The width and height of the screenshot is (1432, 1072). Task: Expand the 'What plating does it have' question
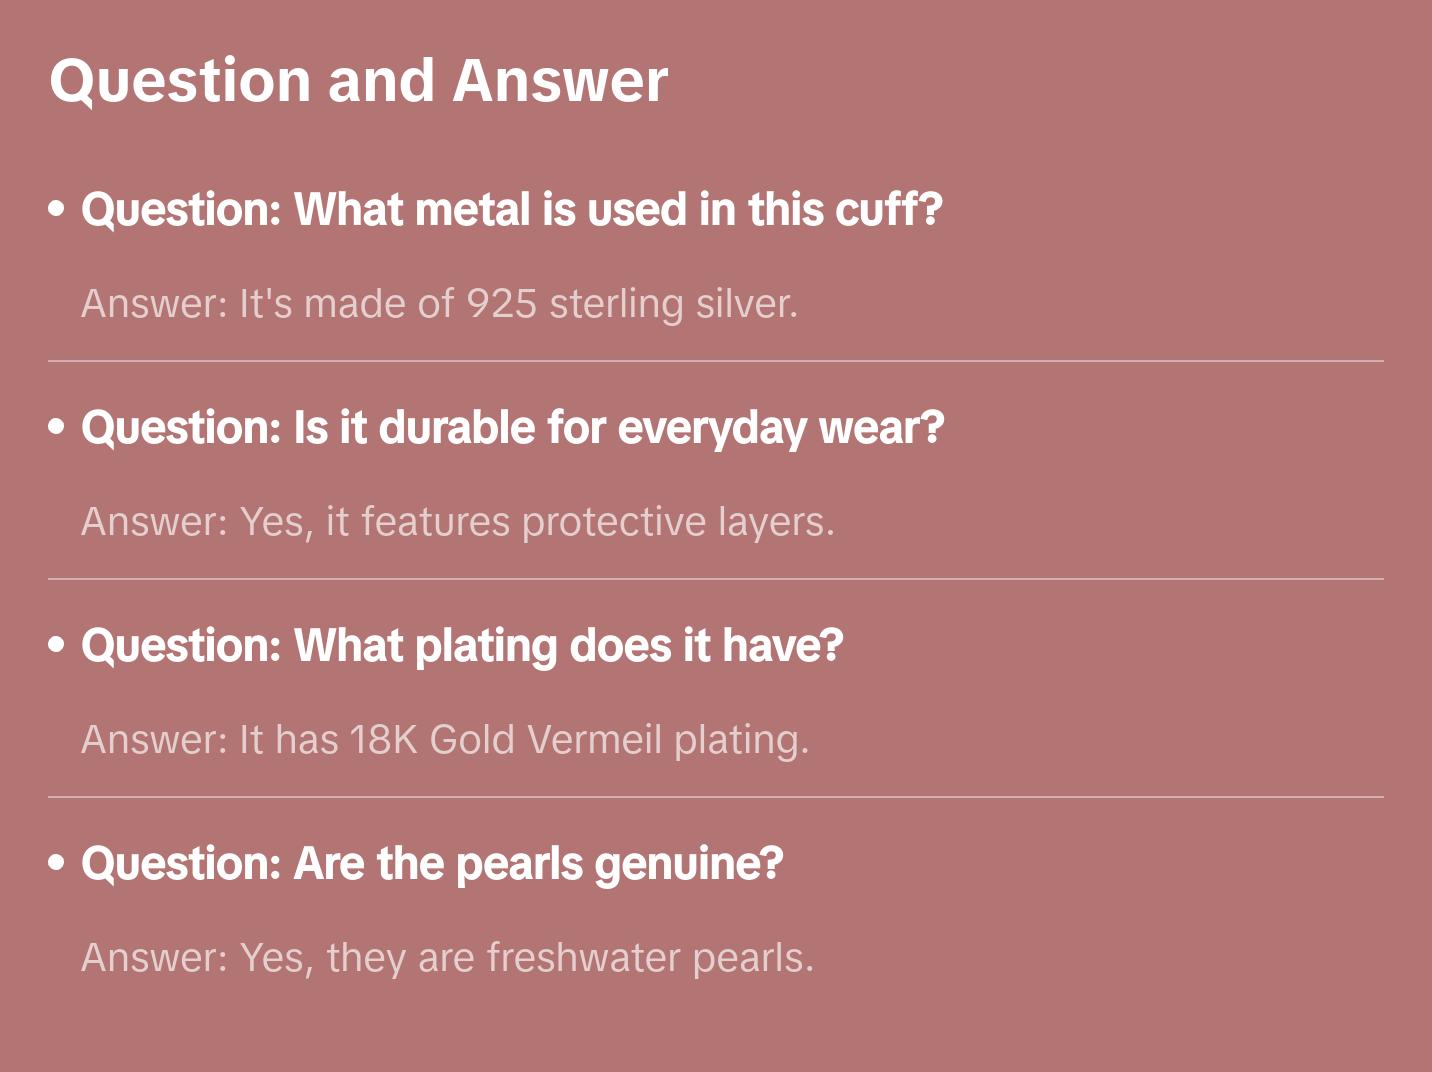coord(462,646)
